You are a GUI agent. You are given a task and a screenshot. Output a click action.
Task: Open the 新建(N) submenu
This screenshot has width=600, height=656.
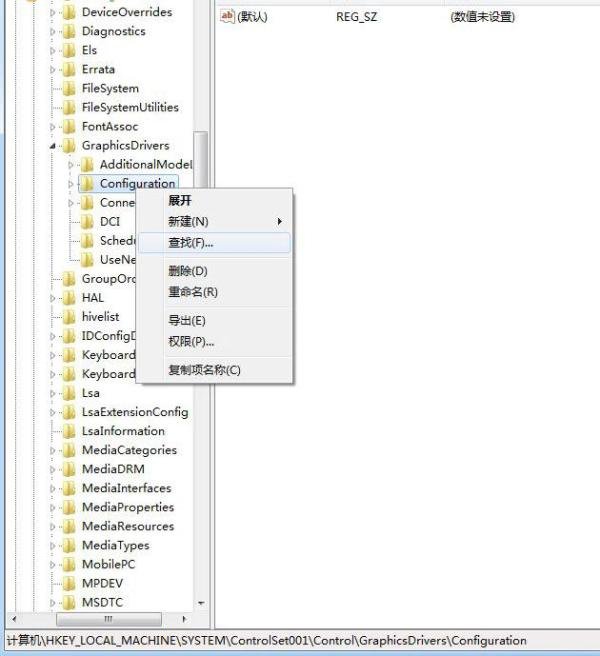tap(214, 221)
